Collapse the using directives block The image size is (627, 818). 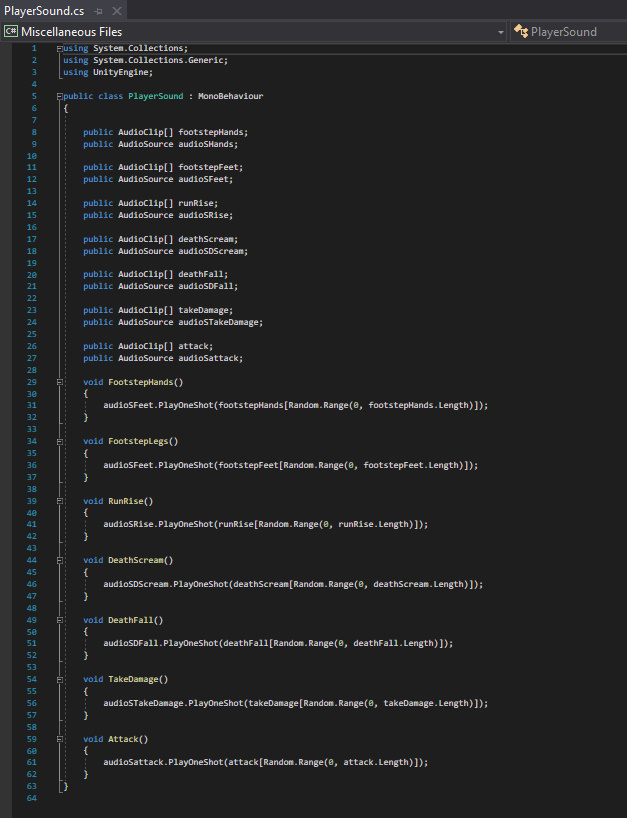tap(59, 48)
